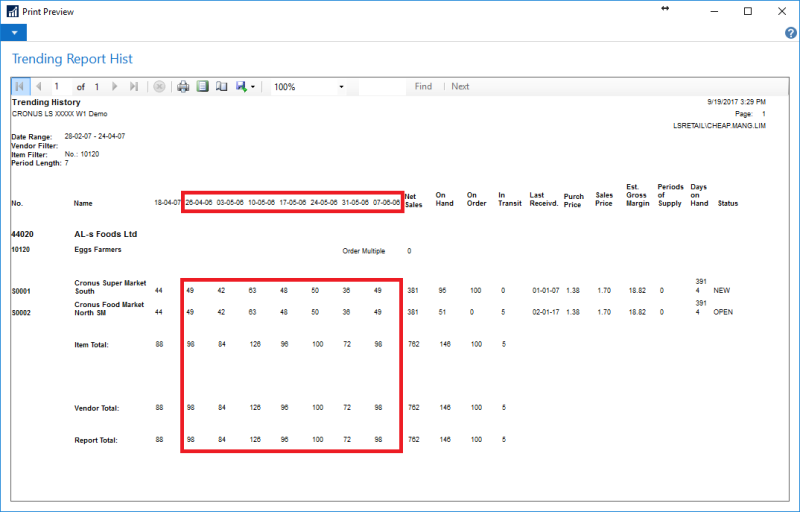Open the page setup icon
Screen dimensions: 800x512
tap(221, 87)
